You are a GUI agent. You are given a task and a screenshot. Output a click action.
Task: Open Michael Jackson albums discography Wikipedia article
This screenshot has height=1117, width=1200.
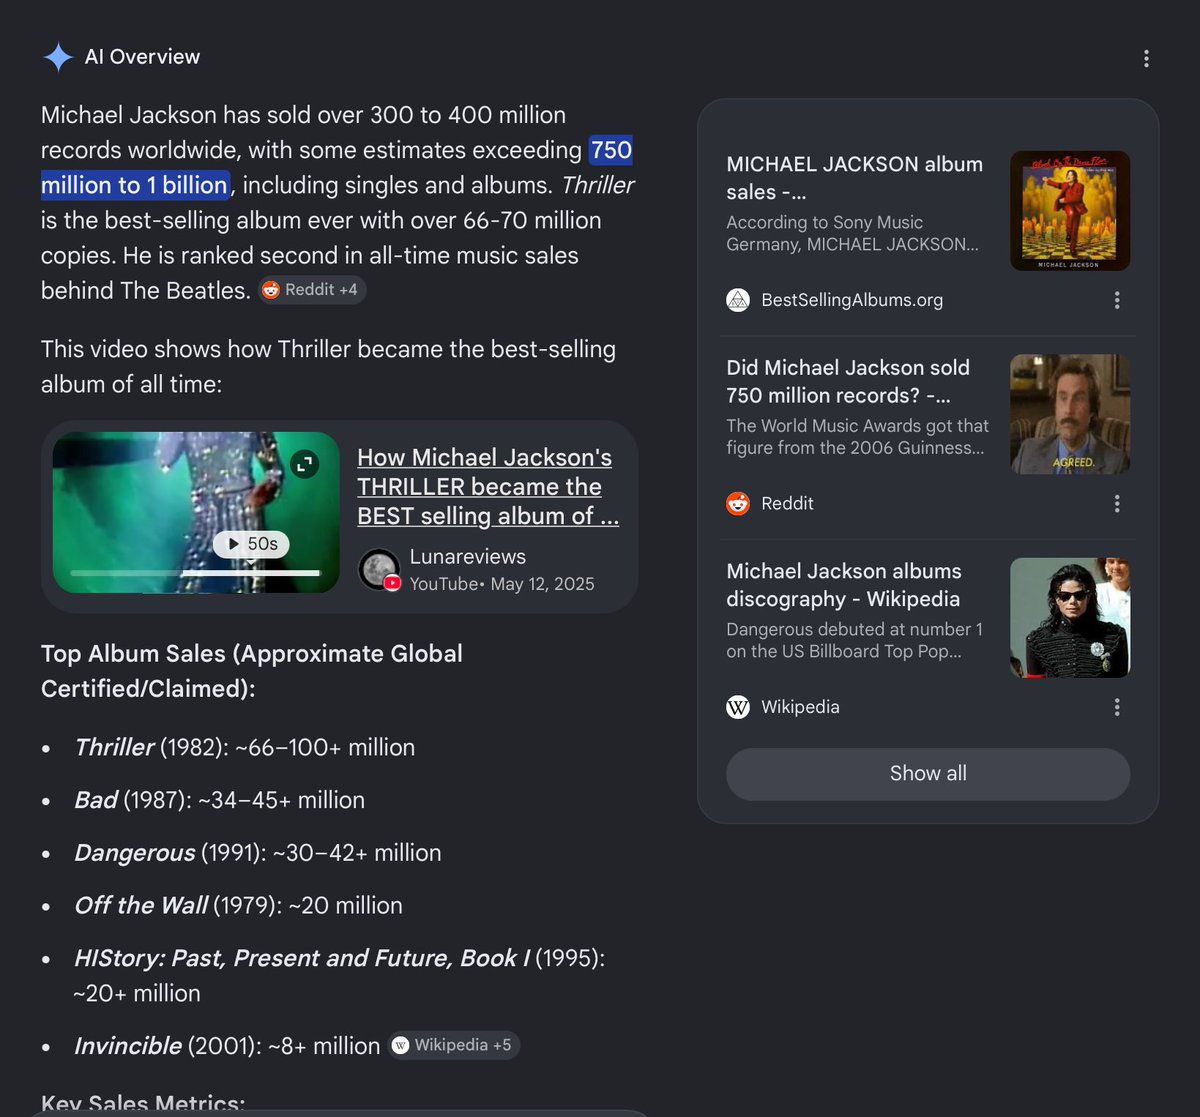tap(843, 585)
